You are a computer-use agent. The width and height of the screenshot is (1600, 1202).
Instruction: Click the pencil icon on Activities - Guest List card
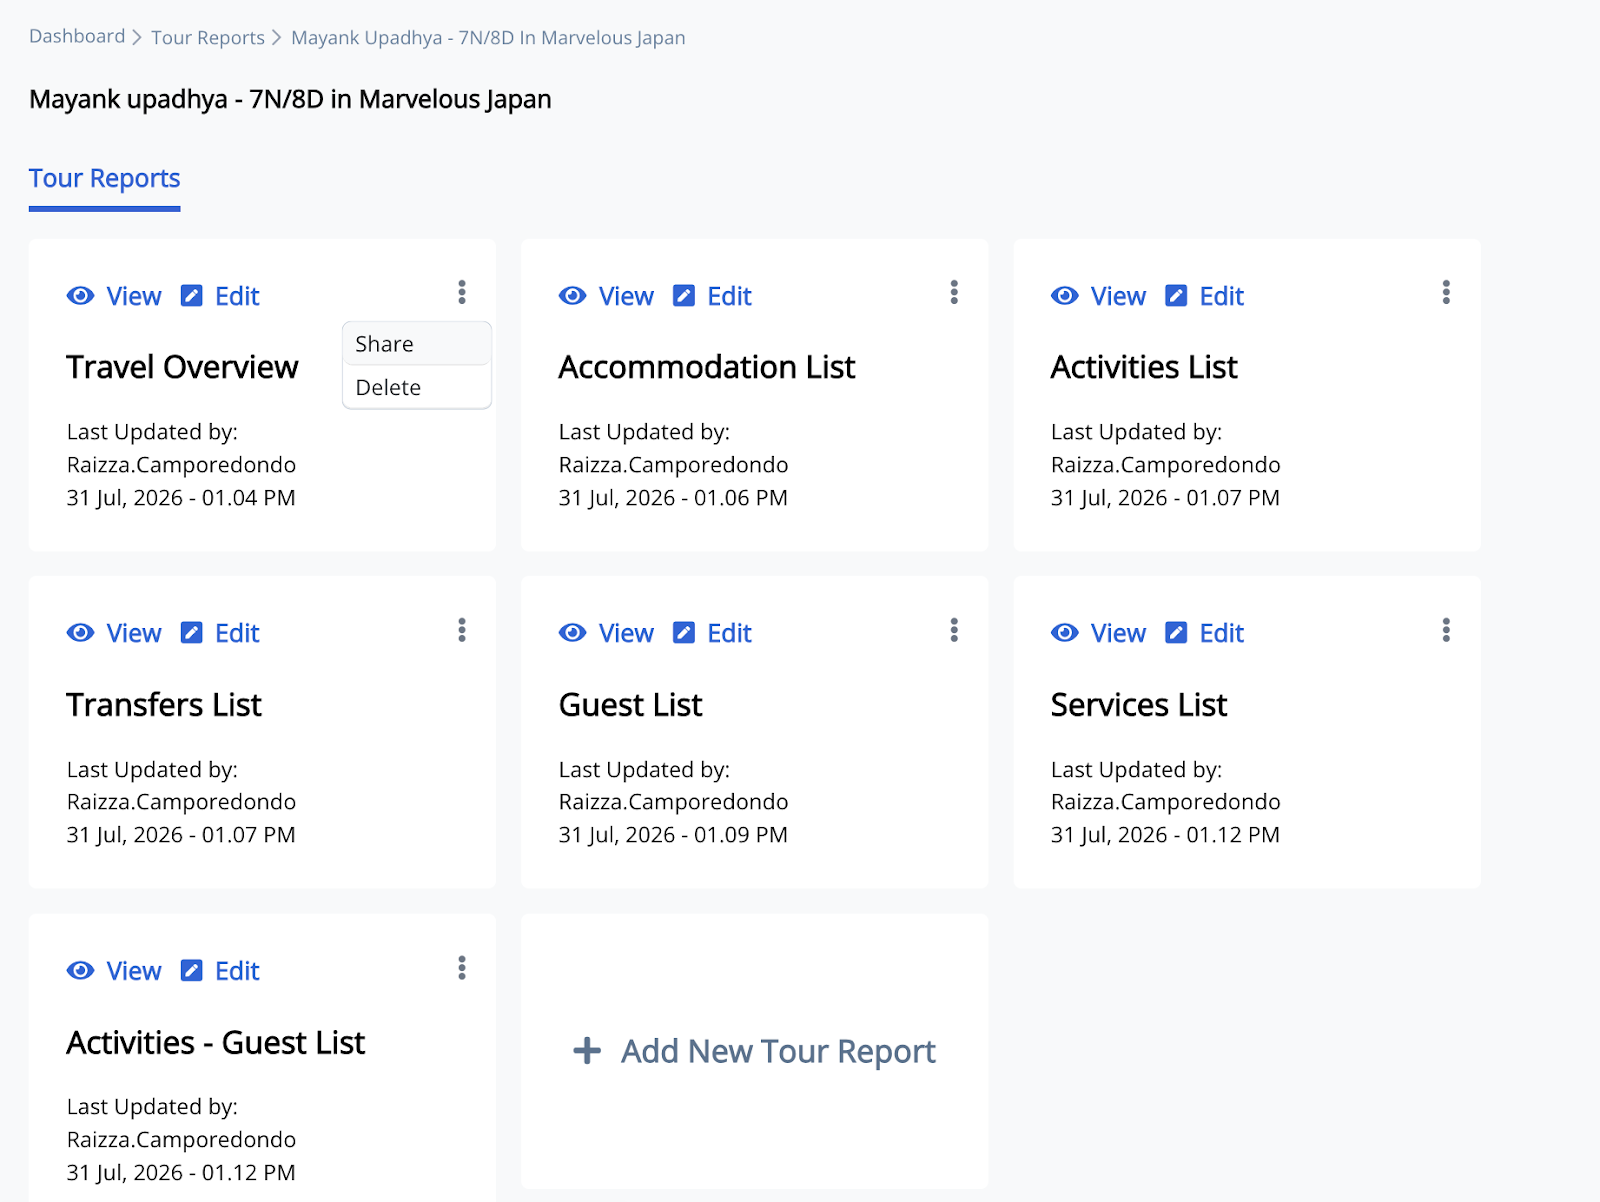point(191,971)
